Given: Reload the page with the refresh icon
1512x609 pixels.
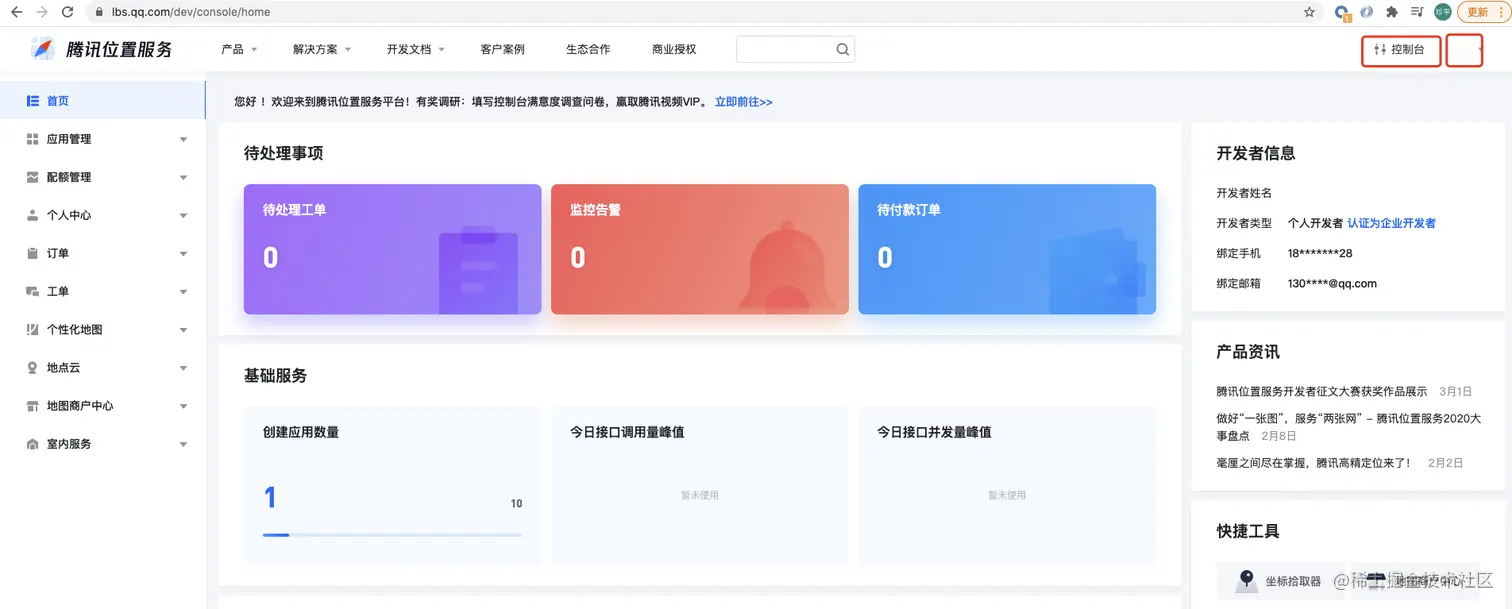Looking at the screenshot, I should coord(67,12).
